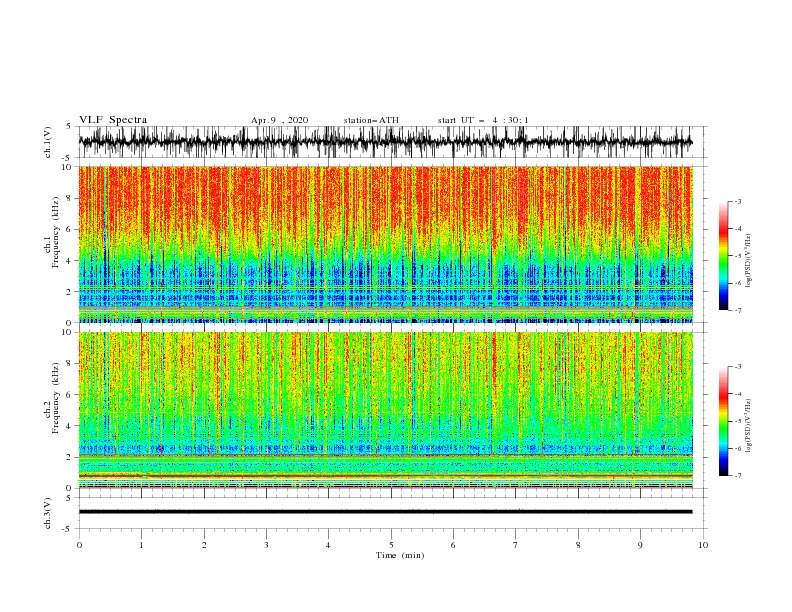Select the "start UT = 4 :30: 1" text
792x612 pixels.
(x=483, y=120)
